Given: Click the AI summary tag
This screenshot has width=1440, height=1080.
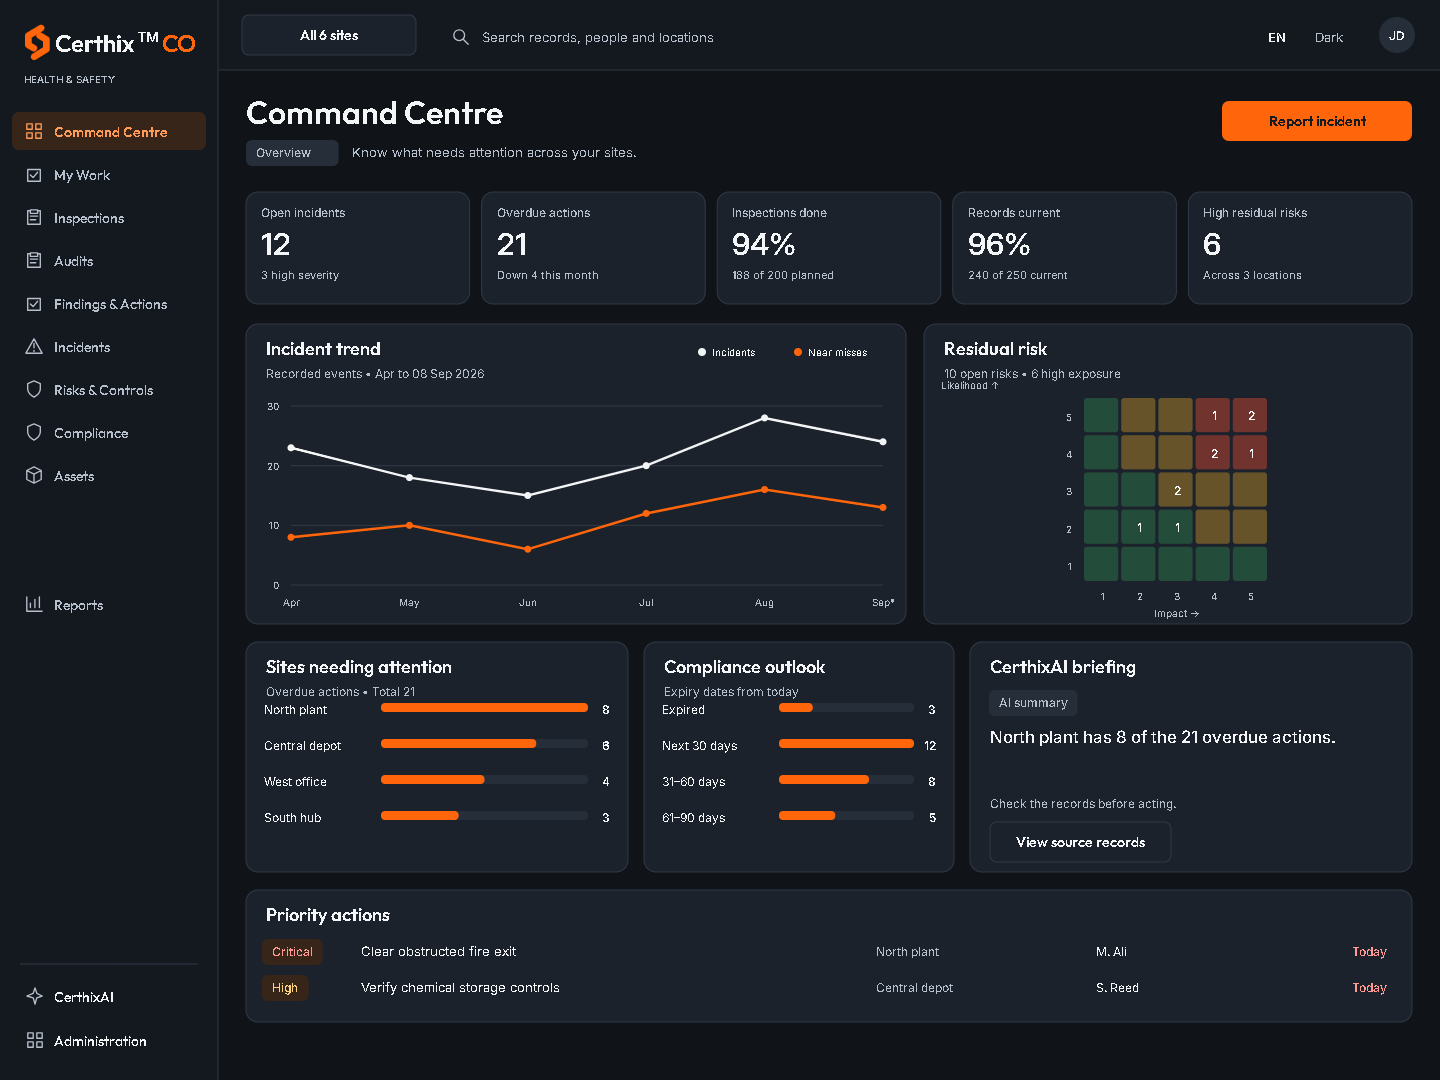Looking at the screenshot, I should tap(1033, 703).
